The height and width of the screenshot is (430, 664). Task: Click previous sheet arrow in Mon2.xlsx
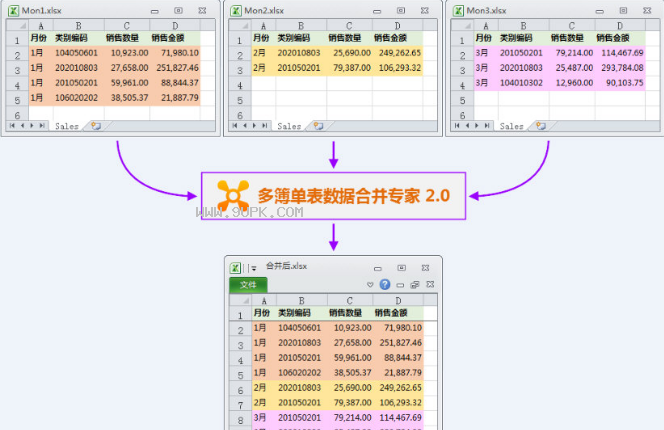point(244,126)
